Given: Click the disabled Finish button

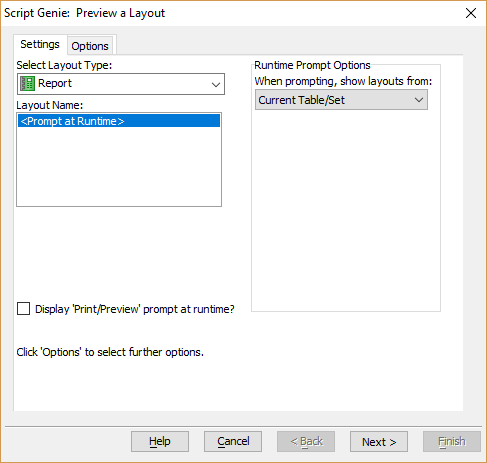Looking at the screenshot, I should [452, 441].
